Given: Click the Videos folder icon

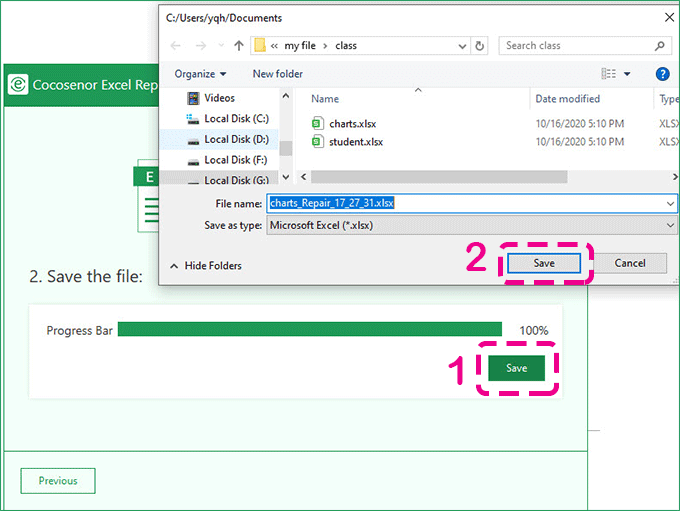Looking at the screenshot, I should (x=193, y=98).
